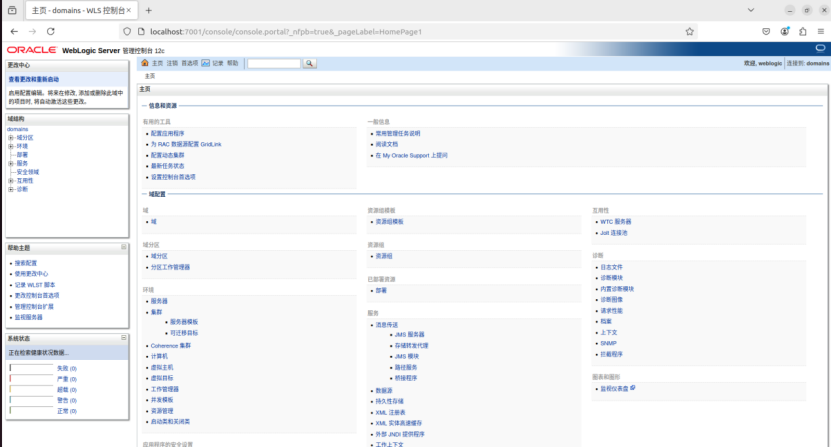Expand the 诊断 tree node
Image resolution: width=831 pixels, height=447 pixels.
tap(11, 189)
